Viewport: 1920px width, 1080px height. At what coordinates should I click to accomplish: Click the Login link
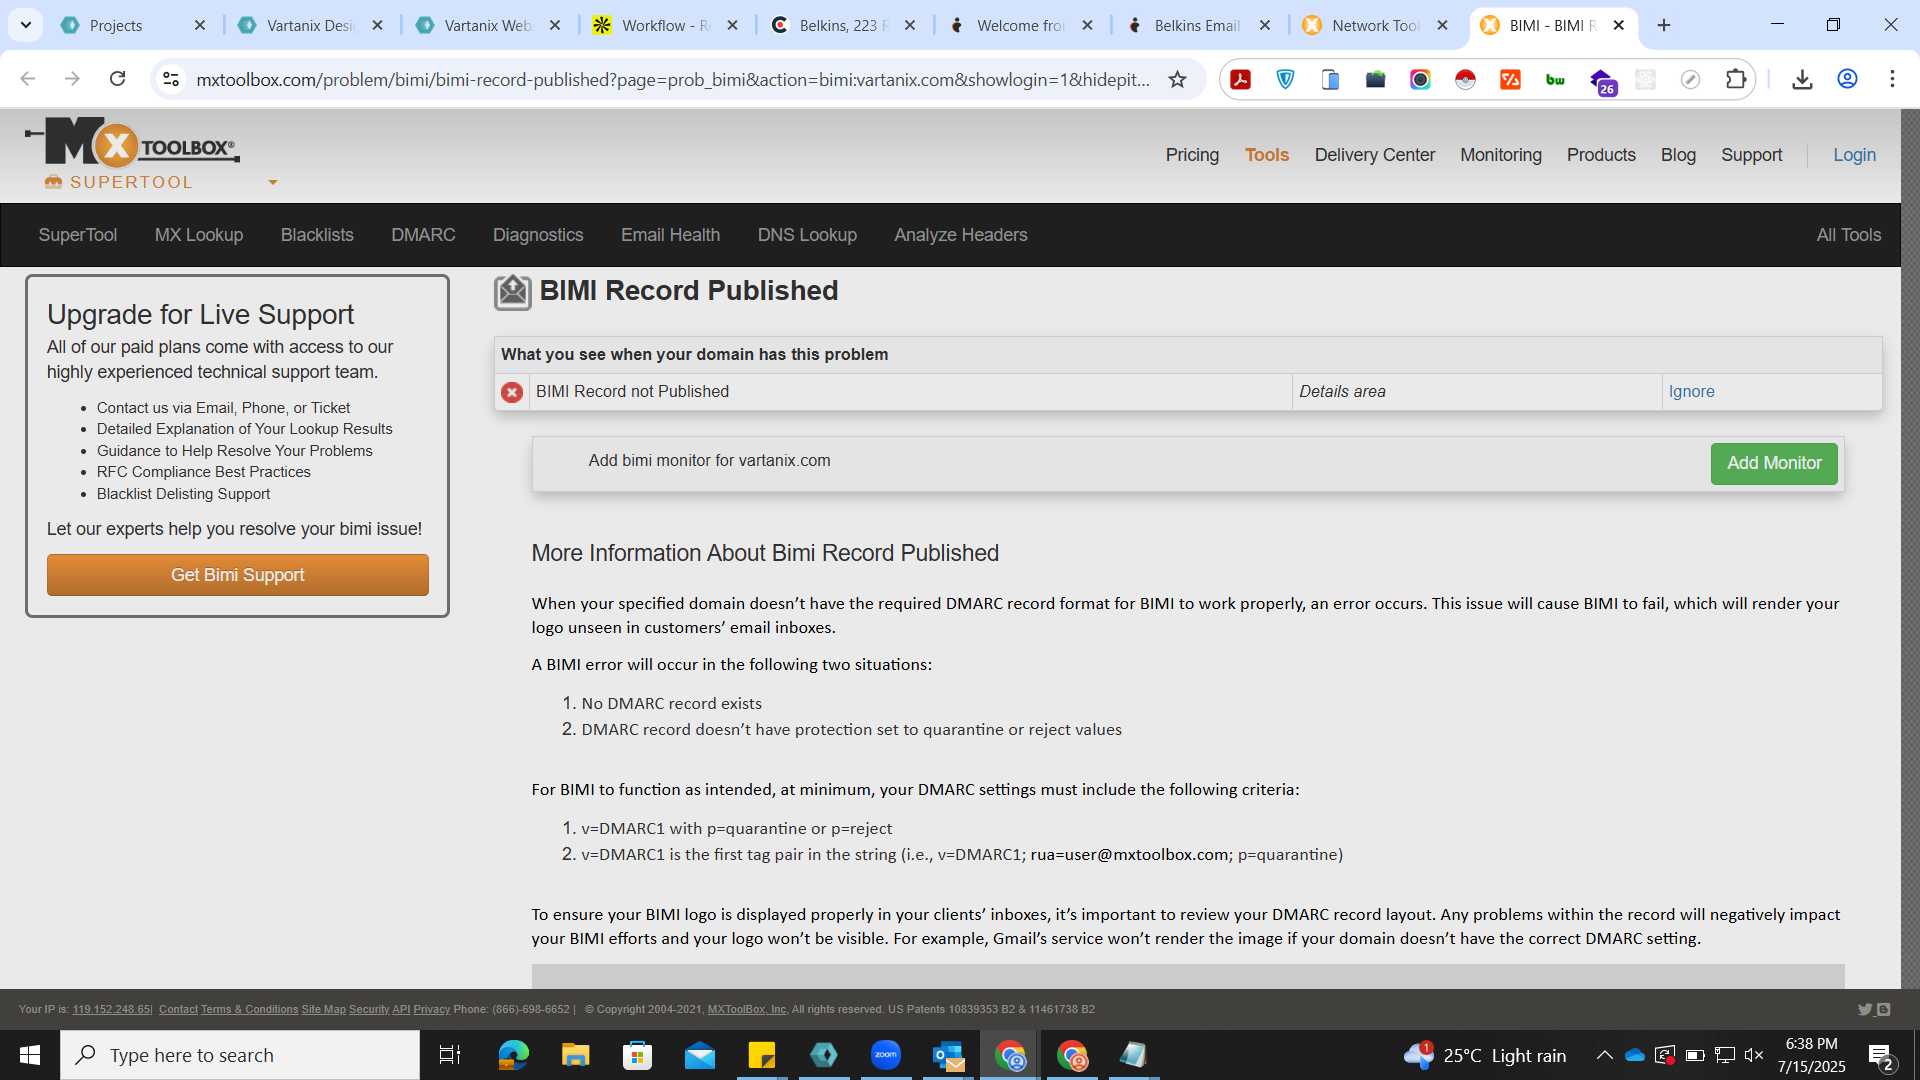(x=1854, y=155)
